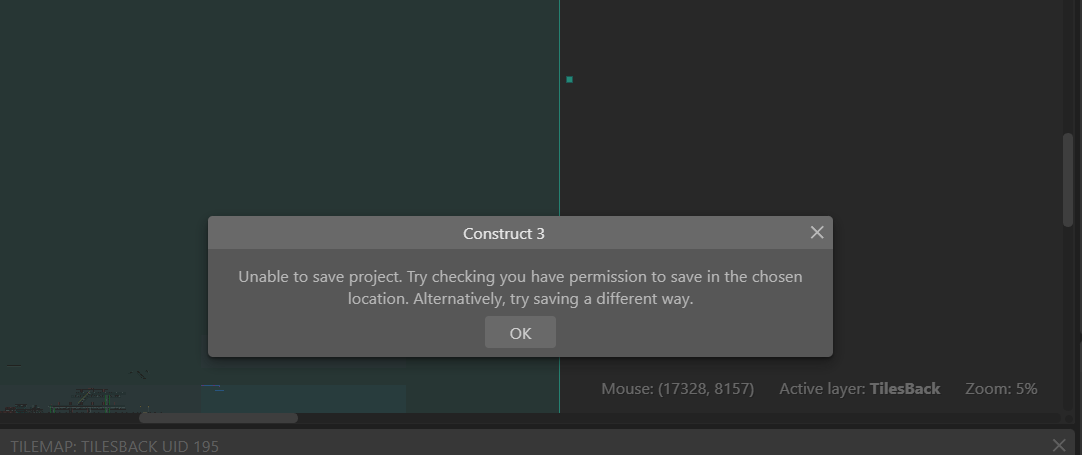
Task: Click the 'Active layer:' status label
Action: tap(822, 388)
